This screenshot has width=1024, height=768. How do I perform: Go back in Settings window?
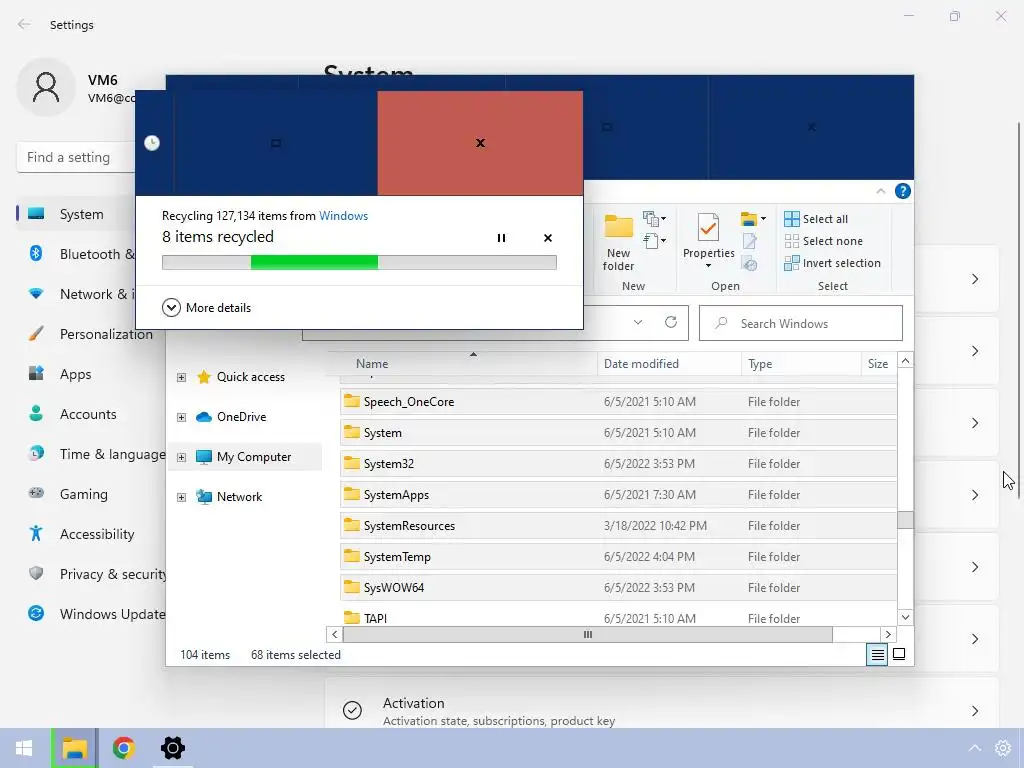click(24, 24)
